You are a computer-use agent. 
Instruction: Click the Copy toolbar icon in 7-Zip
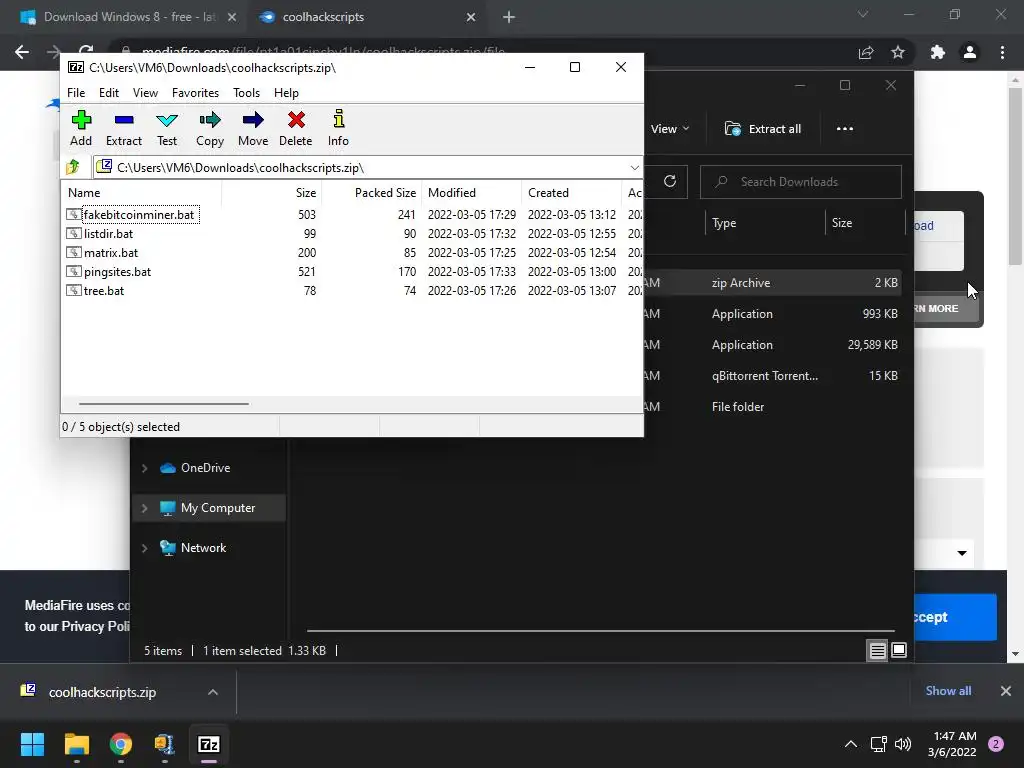tap(210, 129)
